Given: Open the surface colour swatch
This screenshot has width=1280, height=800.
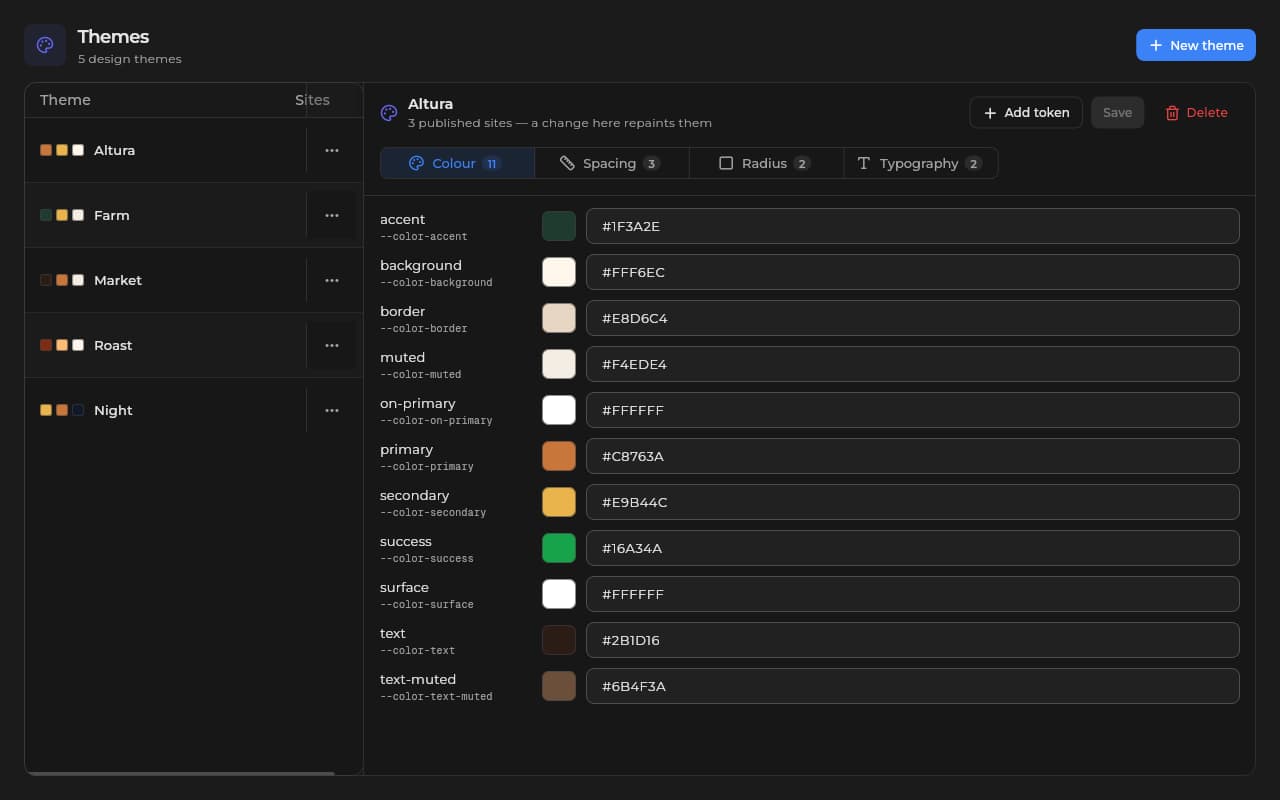Looking at the screenshot, I should 559,594.
